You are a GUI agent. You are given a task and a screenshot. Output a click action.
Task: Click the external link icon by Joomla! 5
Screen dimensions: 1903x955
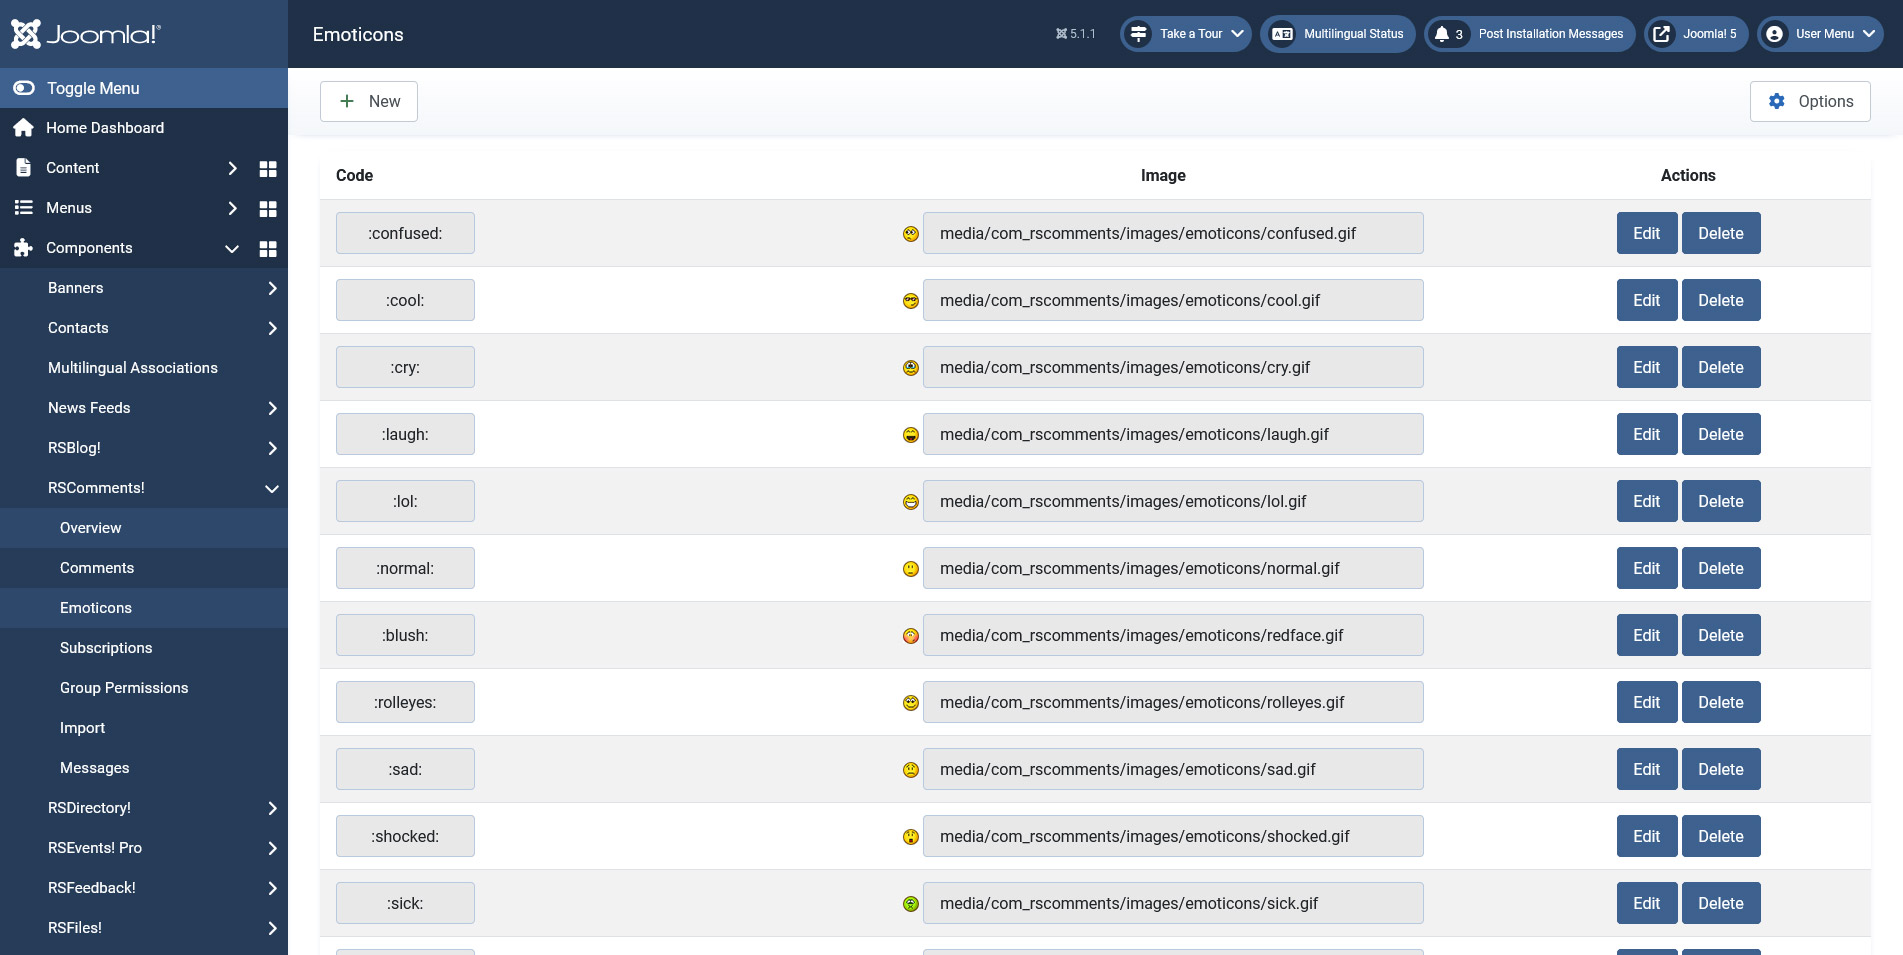(x=1661, y=34)
